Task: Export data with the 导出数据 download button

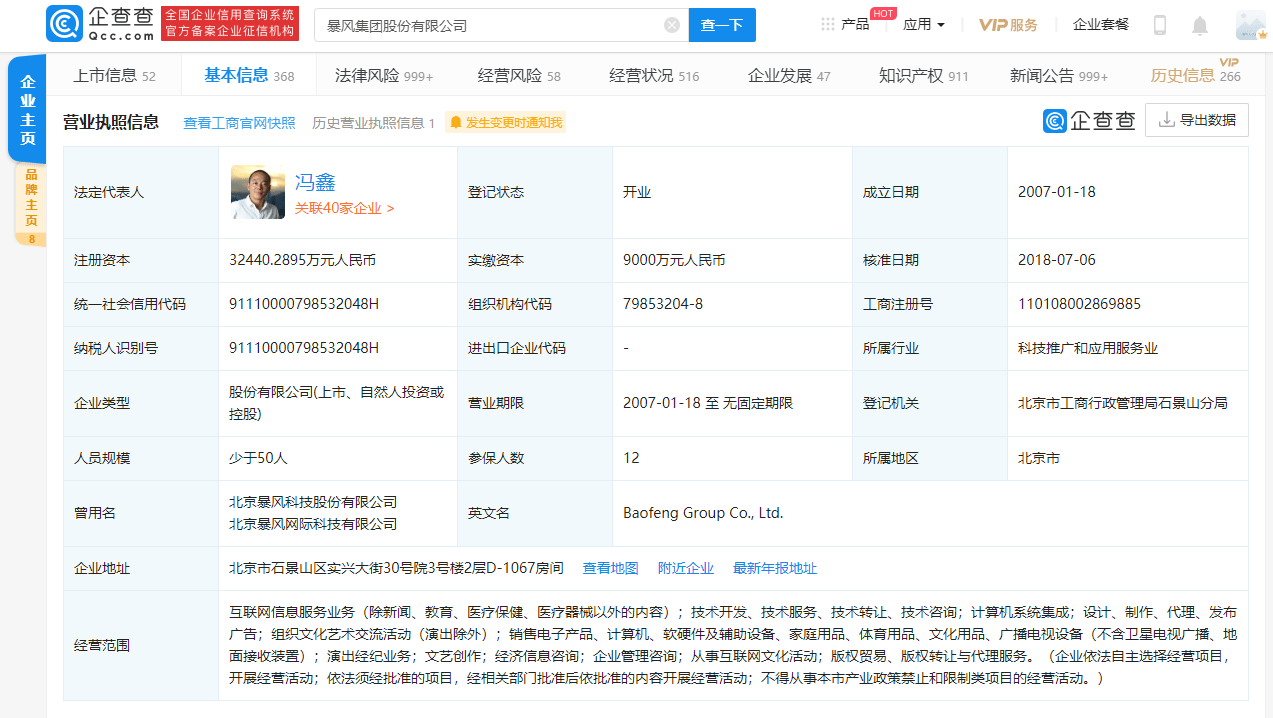Action: 1196,119
